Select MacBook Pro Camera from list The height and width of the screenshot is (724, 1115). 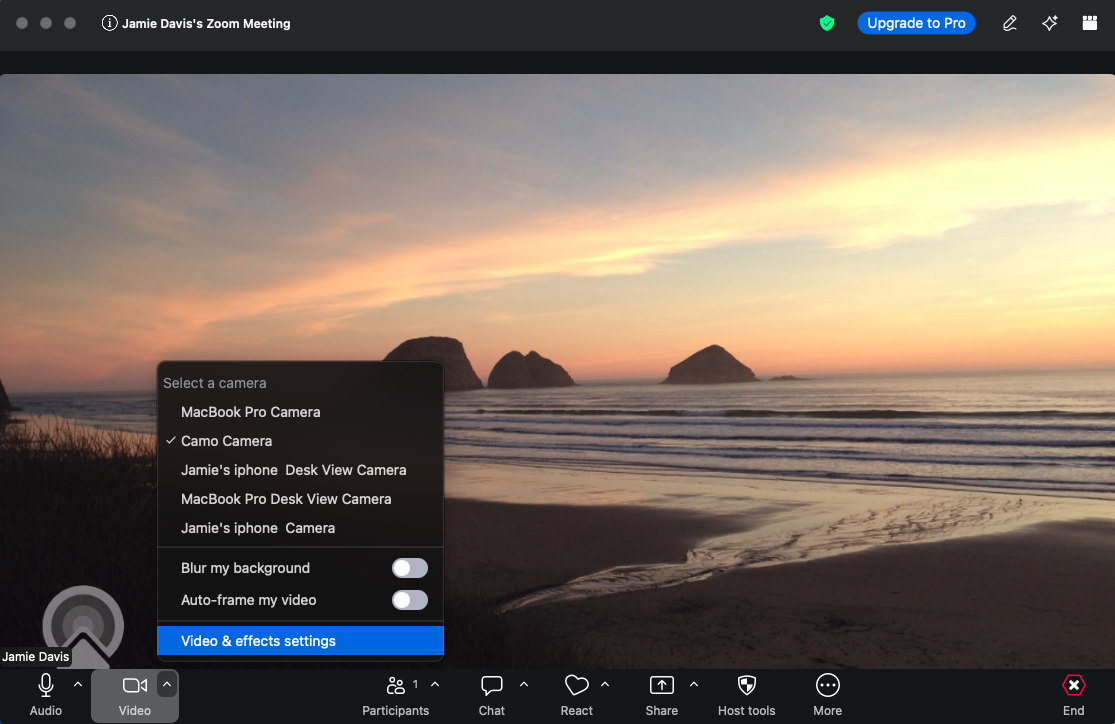(x=250, y=412)
